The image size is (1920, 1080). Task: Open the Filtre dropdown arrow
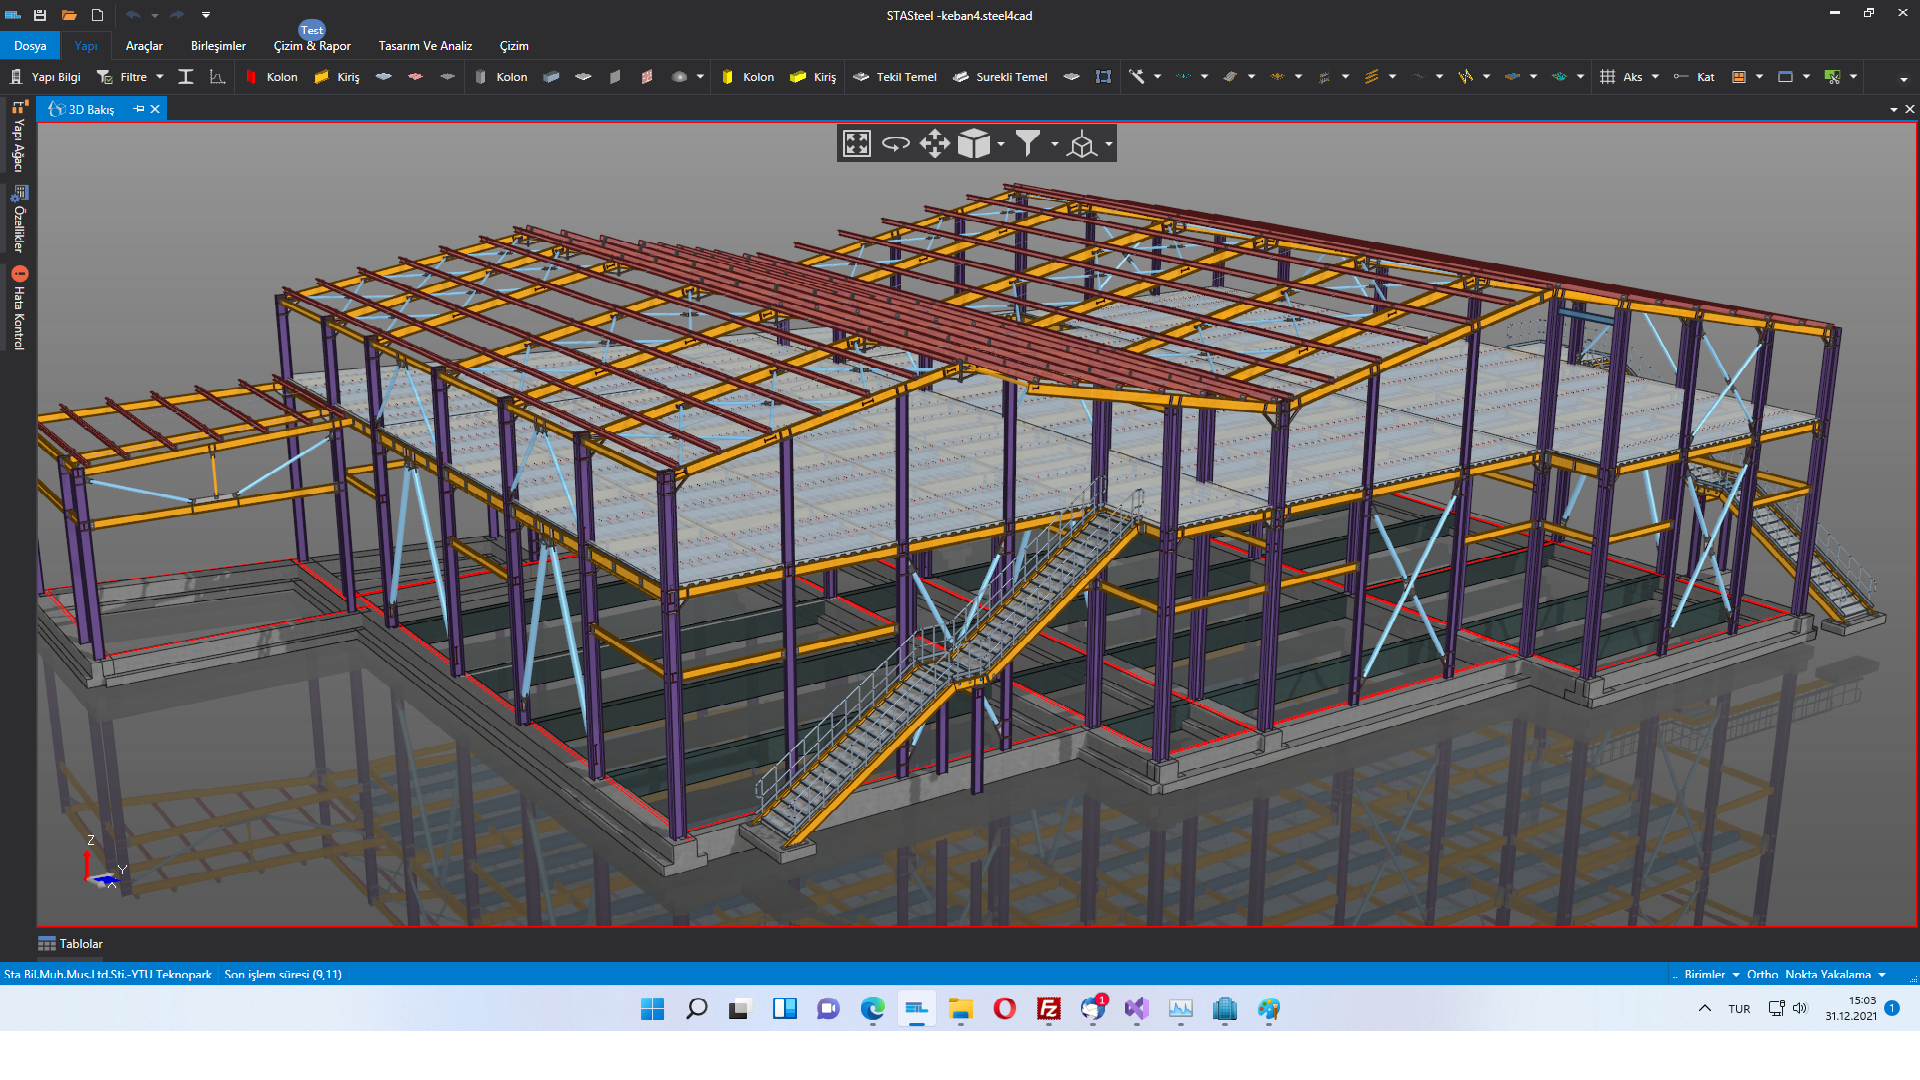[x=160, y=77]
